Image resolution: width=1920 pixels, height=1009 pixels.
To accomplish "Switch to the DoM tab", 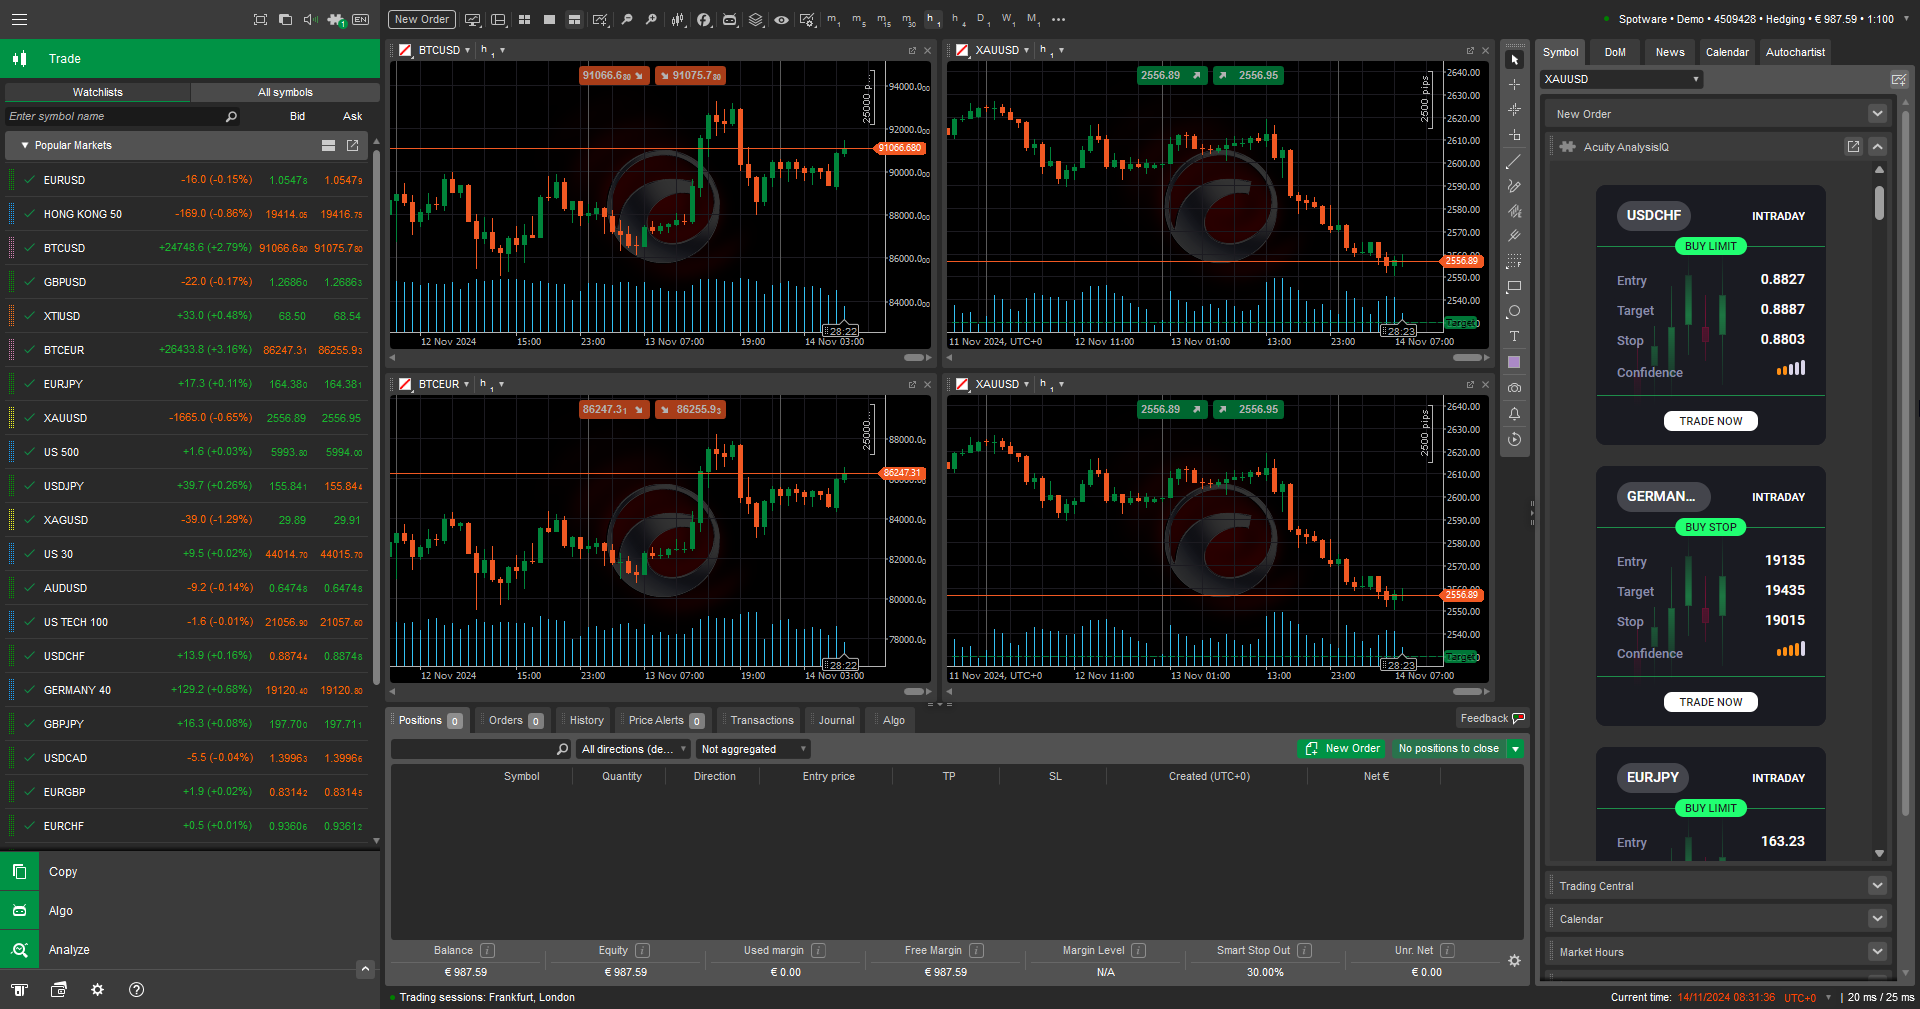I will coord(1615,52).
